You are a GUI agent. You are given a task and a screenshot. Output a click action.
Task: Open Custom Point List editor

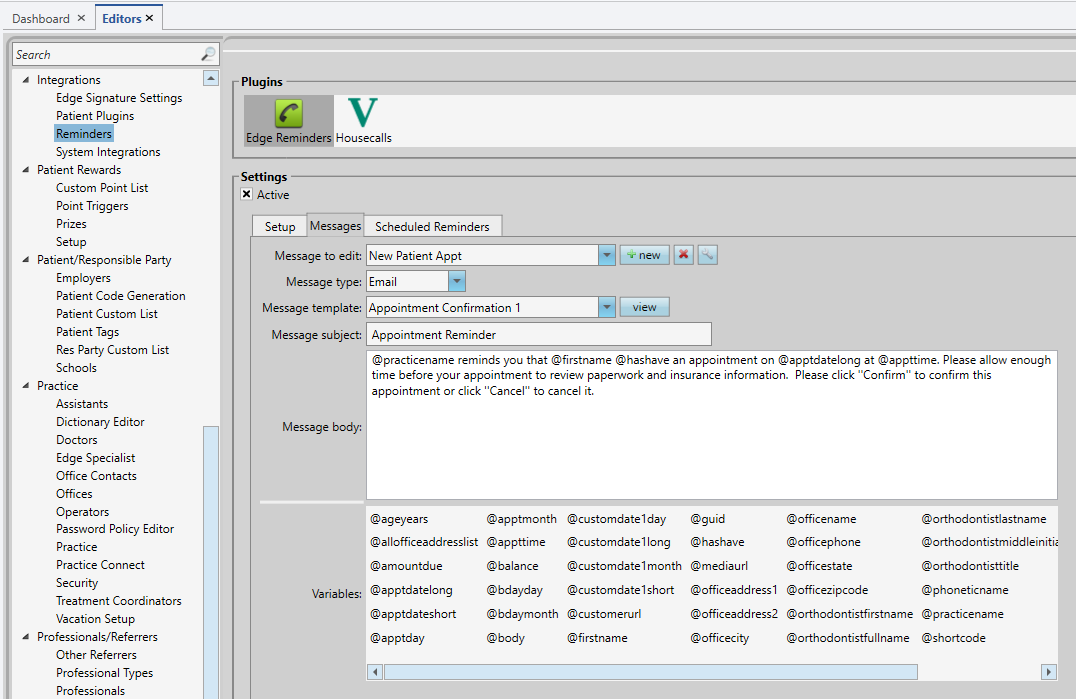pyautogui.click(x=102, y=188)
